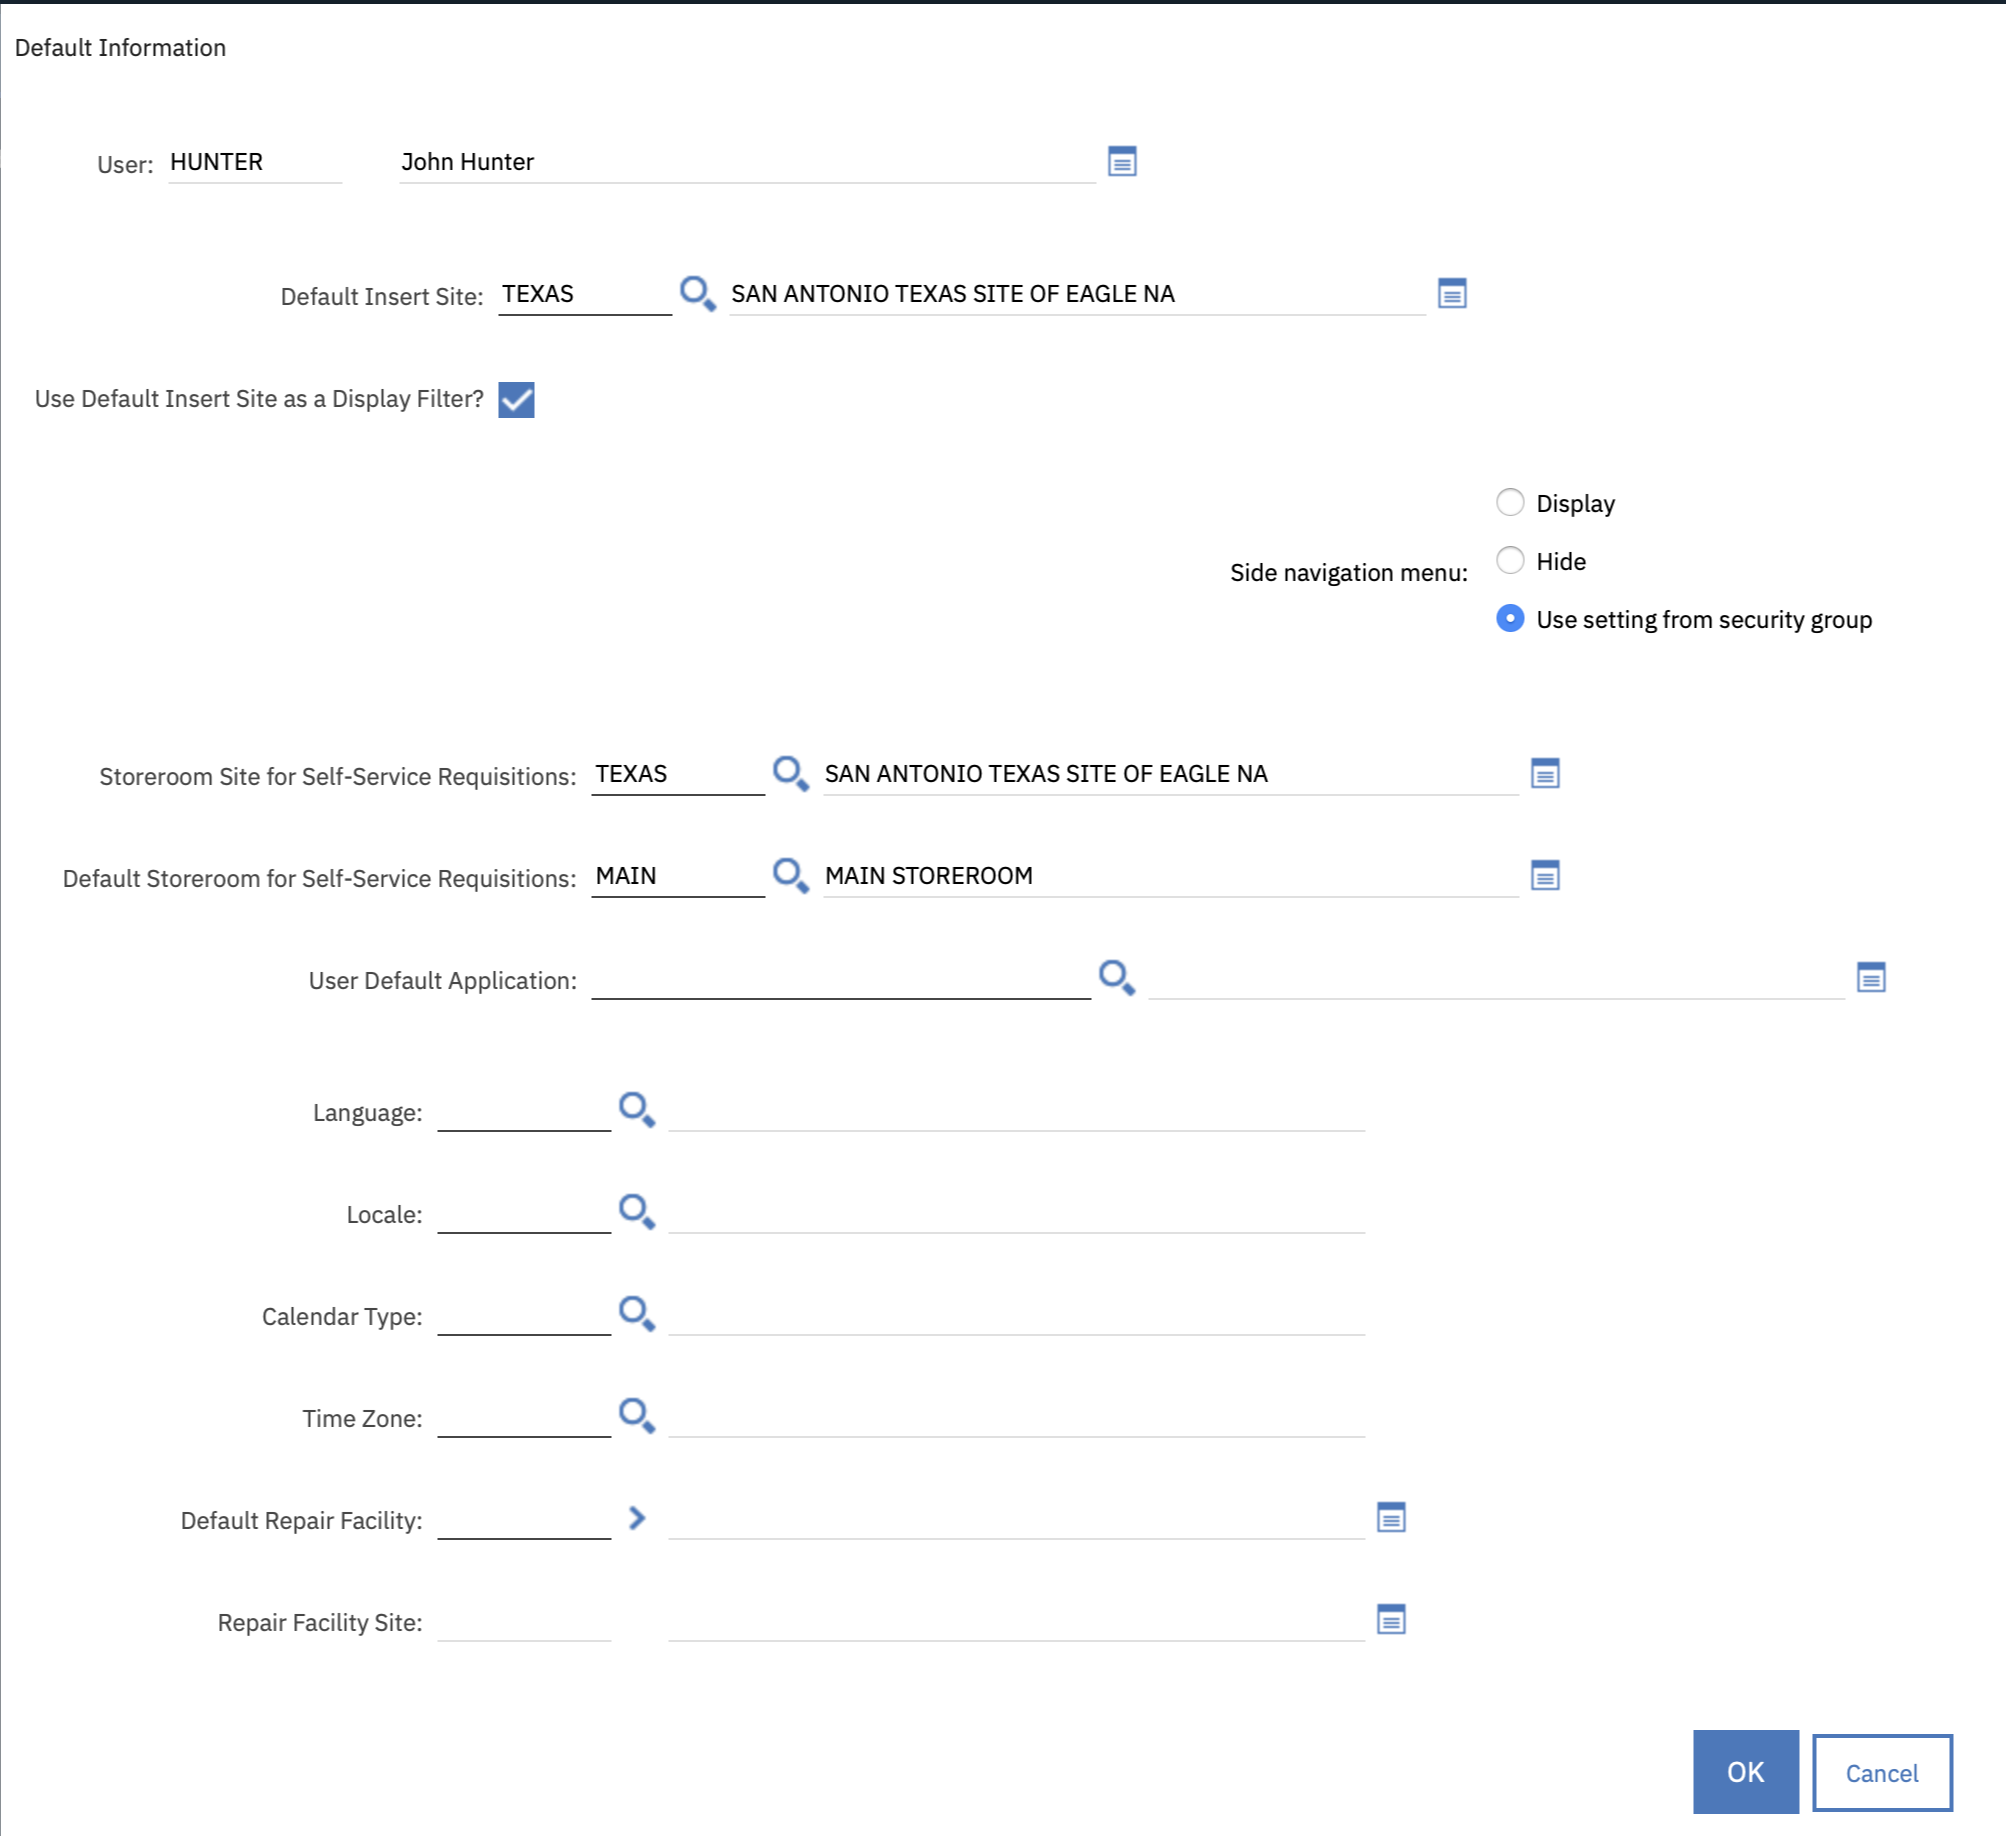Confirm settings with the OK button
This screenshot has height=1836, width=2006.
tap(1744, 1772)
